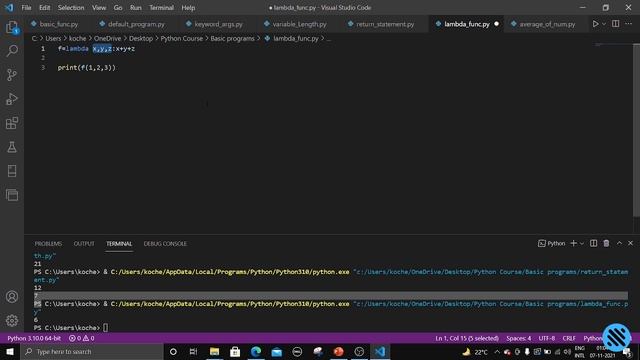Change Spaces: 4 indentation setting
This screenshot has width=640, height=360.
pos(519,338)
